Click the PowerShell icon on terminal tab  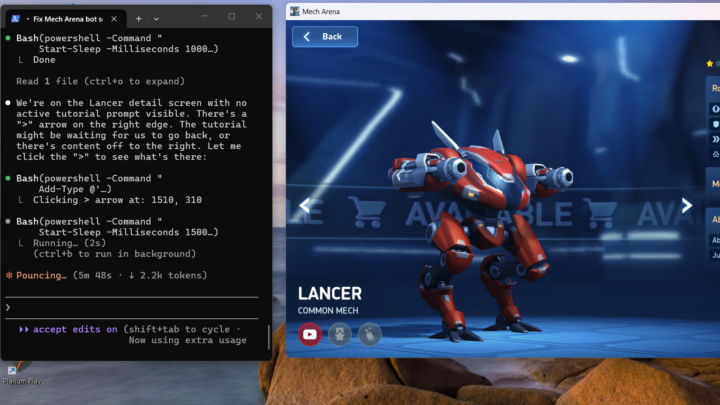[x=15, y=19]
